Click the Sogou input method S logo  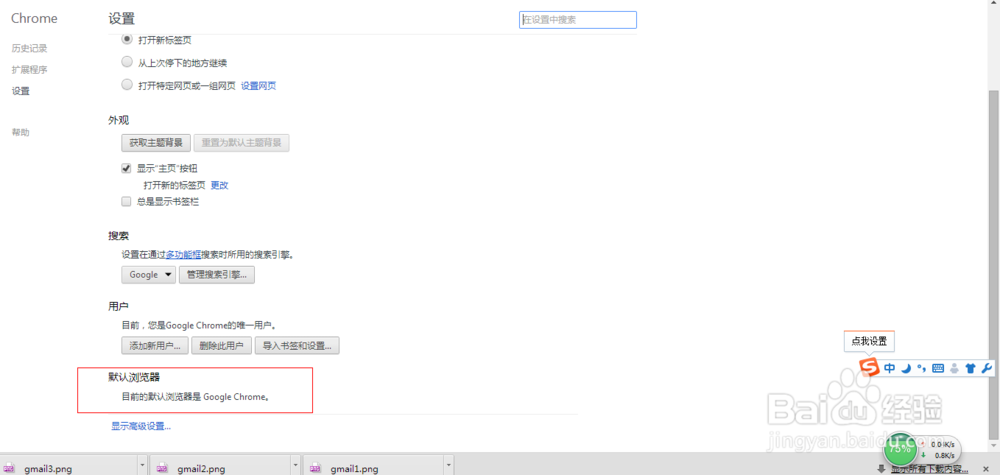coord(869,367)
